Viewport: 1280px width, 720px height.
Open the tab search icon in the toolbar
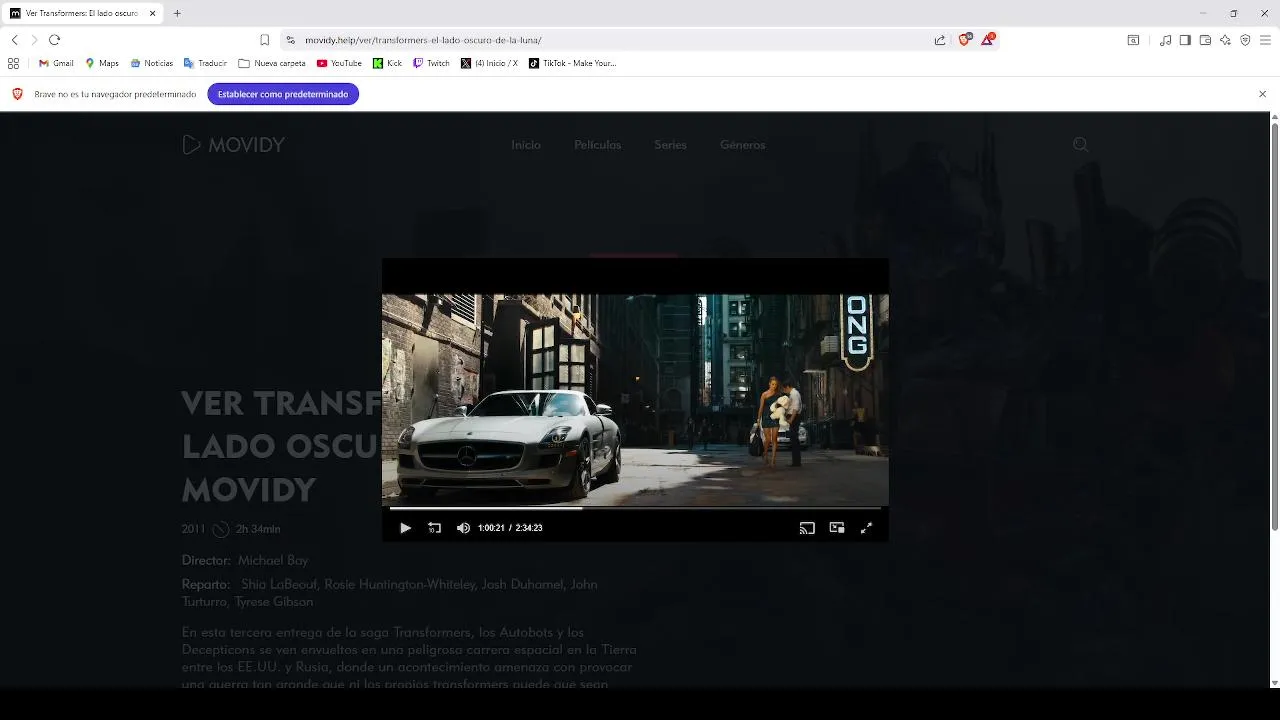point(1133,40)
